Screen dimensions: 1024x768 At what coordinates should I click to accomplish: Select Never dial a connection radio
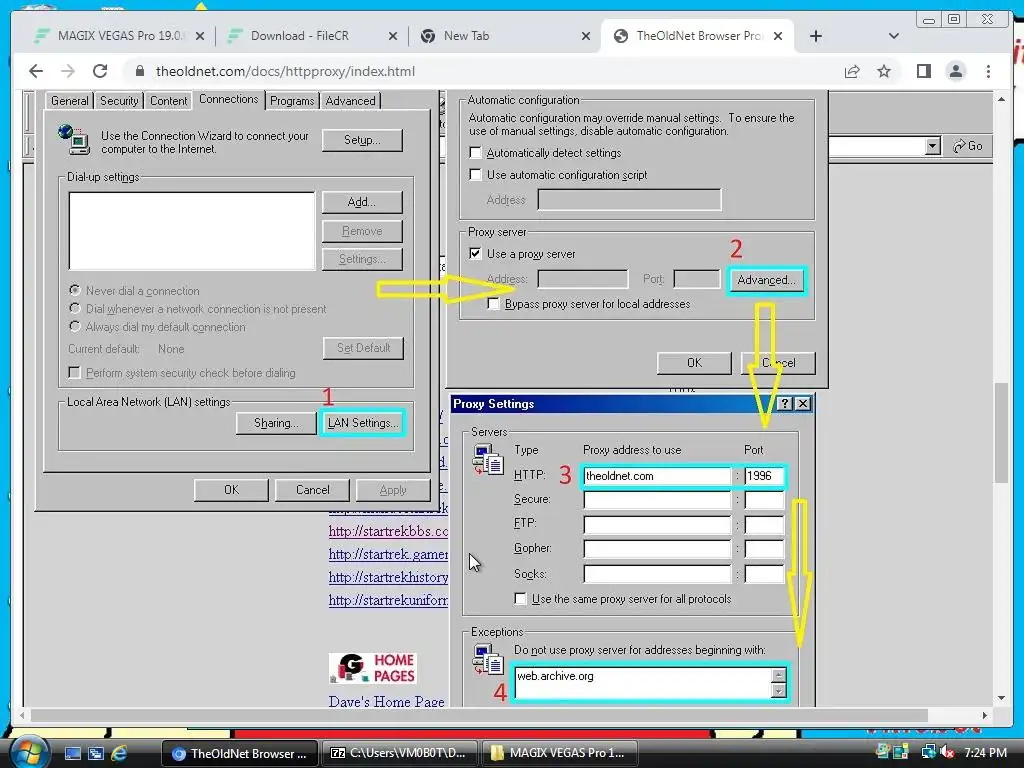click(x=74, y=290)
